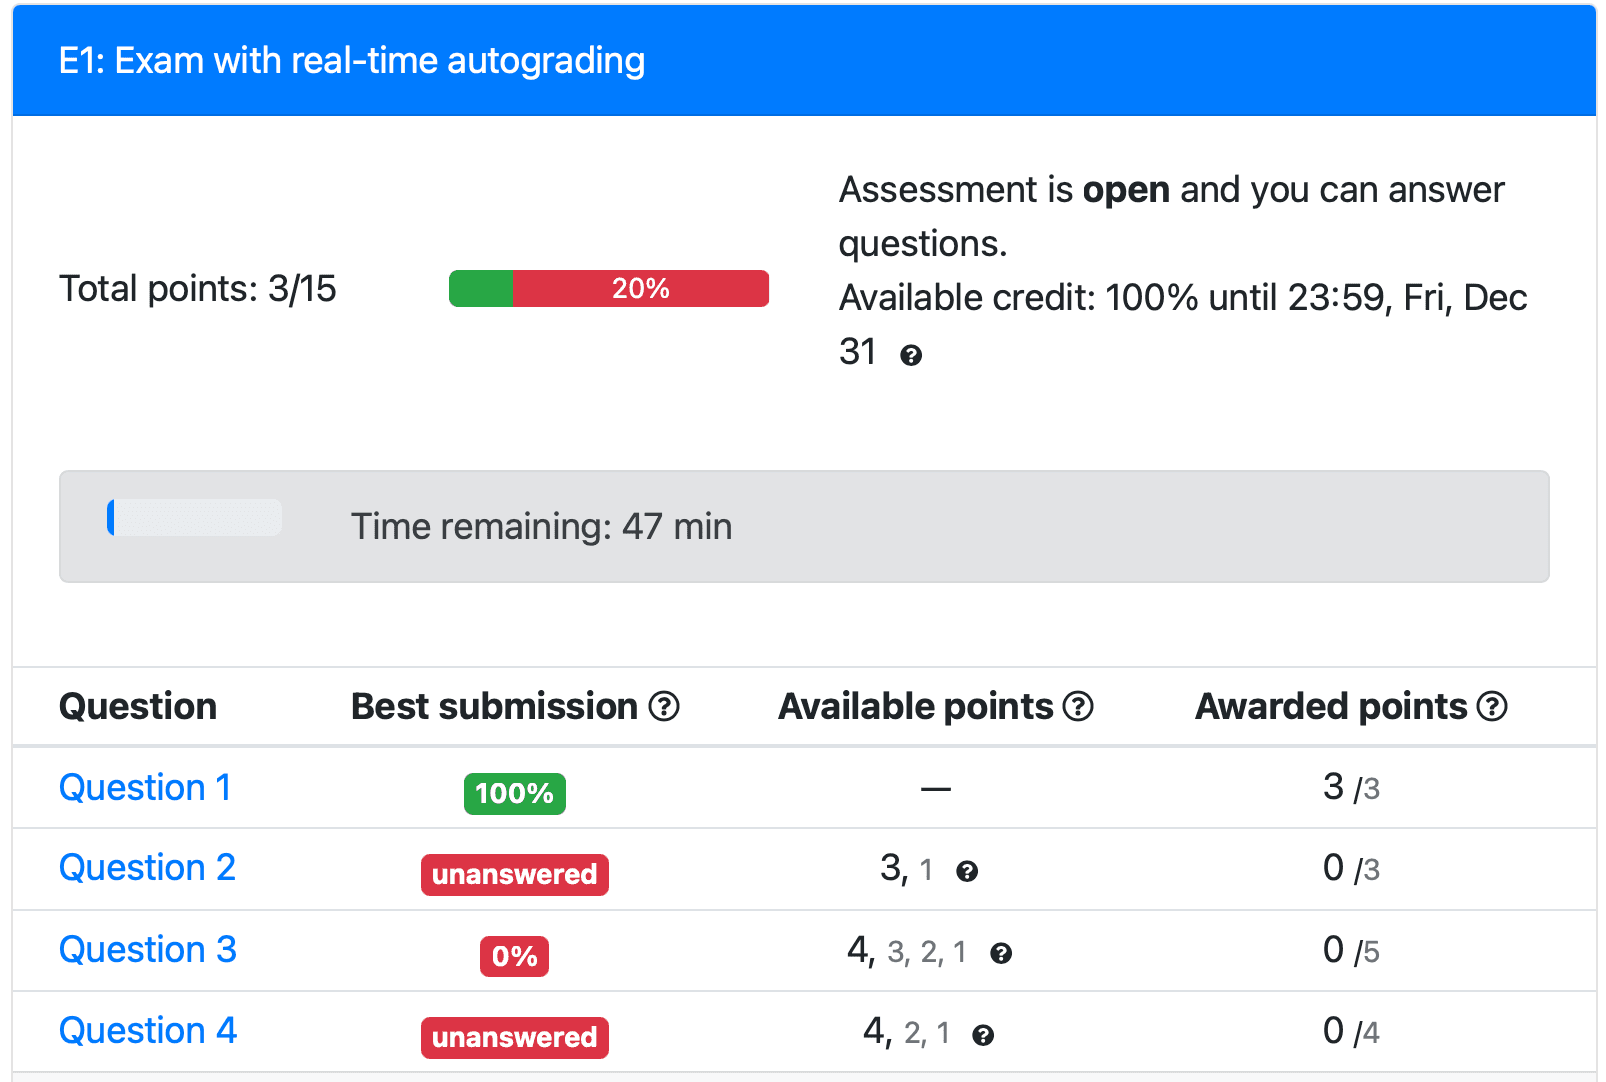Open the help icon on Question 2's points row
Image resolution: width=1606 pixels, height=1082 pixels.
coord(966,872)
